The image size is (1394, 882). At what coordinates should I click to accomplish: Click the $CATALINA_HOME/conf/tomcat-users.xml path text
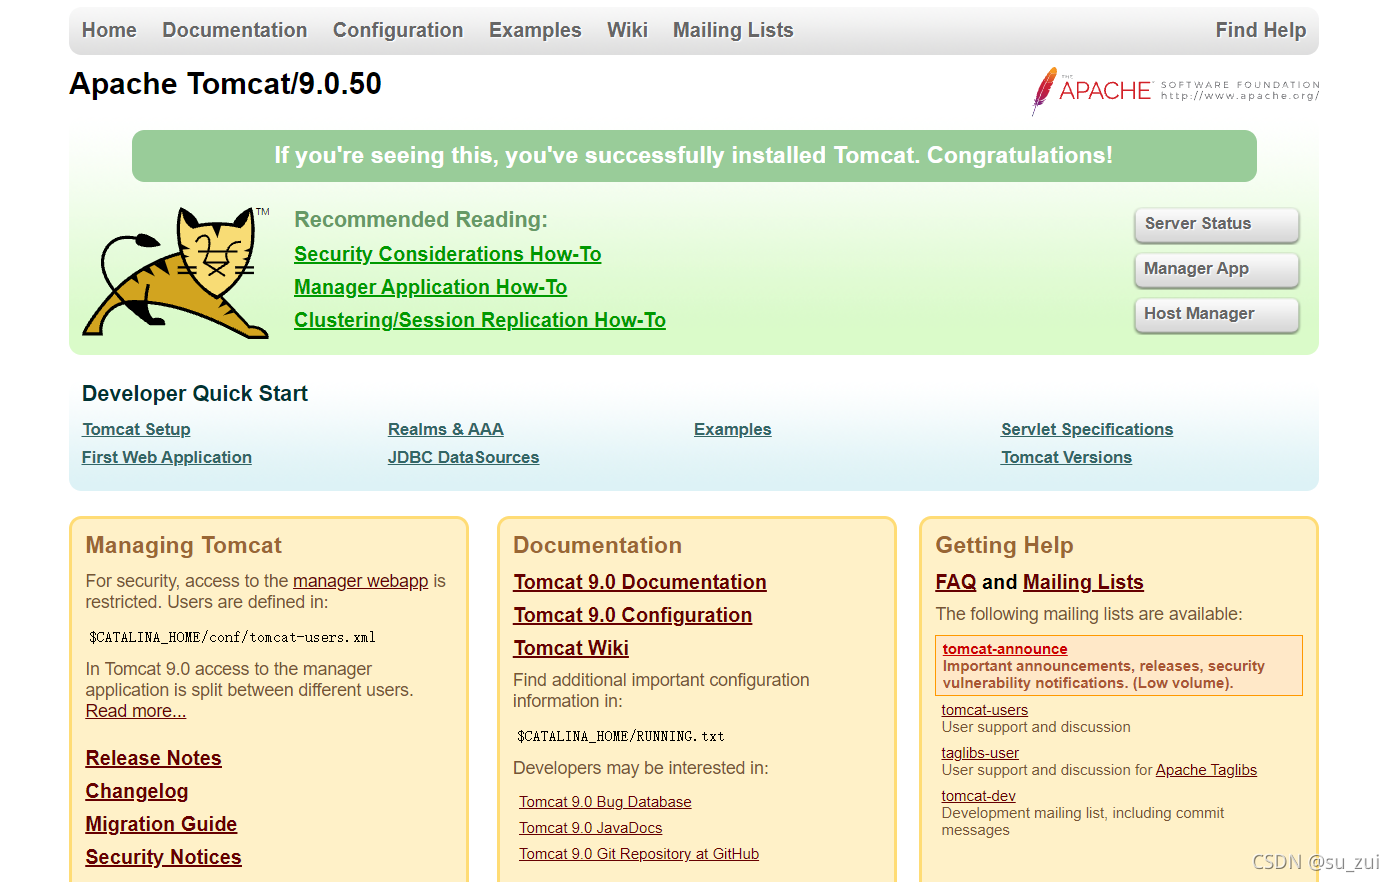(x=232, y=637)
